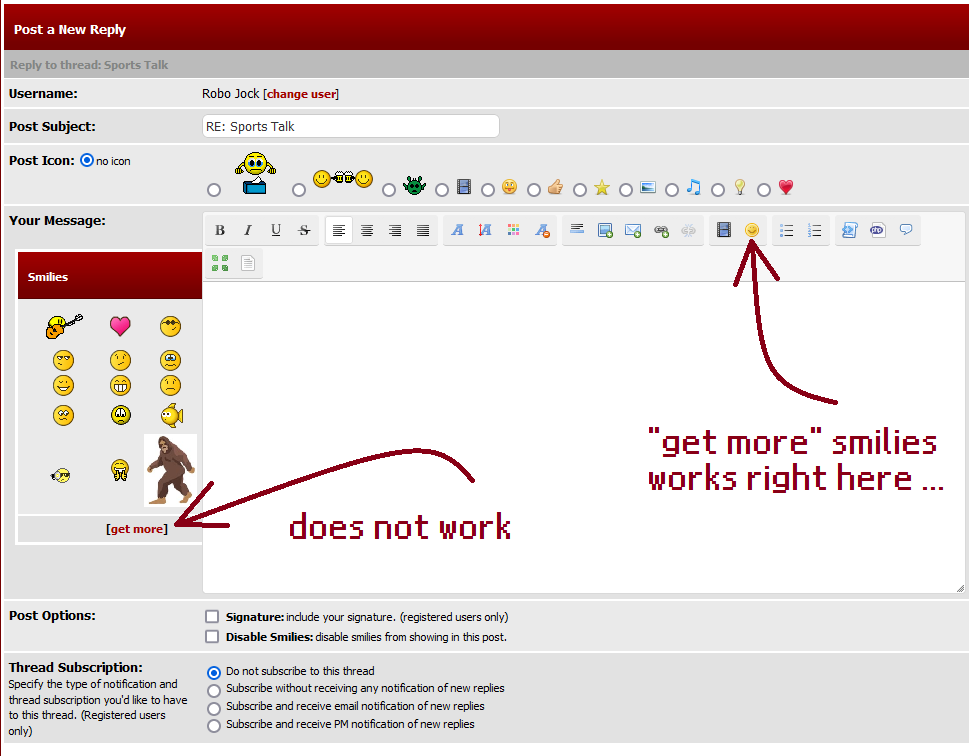Apply italic formatting to the message
The image size is (972, 756).
click(248, 231)
